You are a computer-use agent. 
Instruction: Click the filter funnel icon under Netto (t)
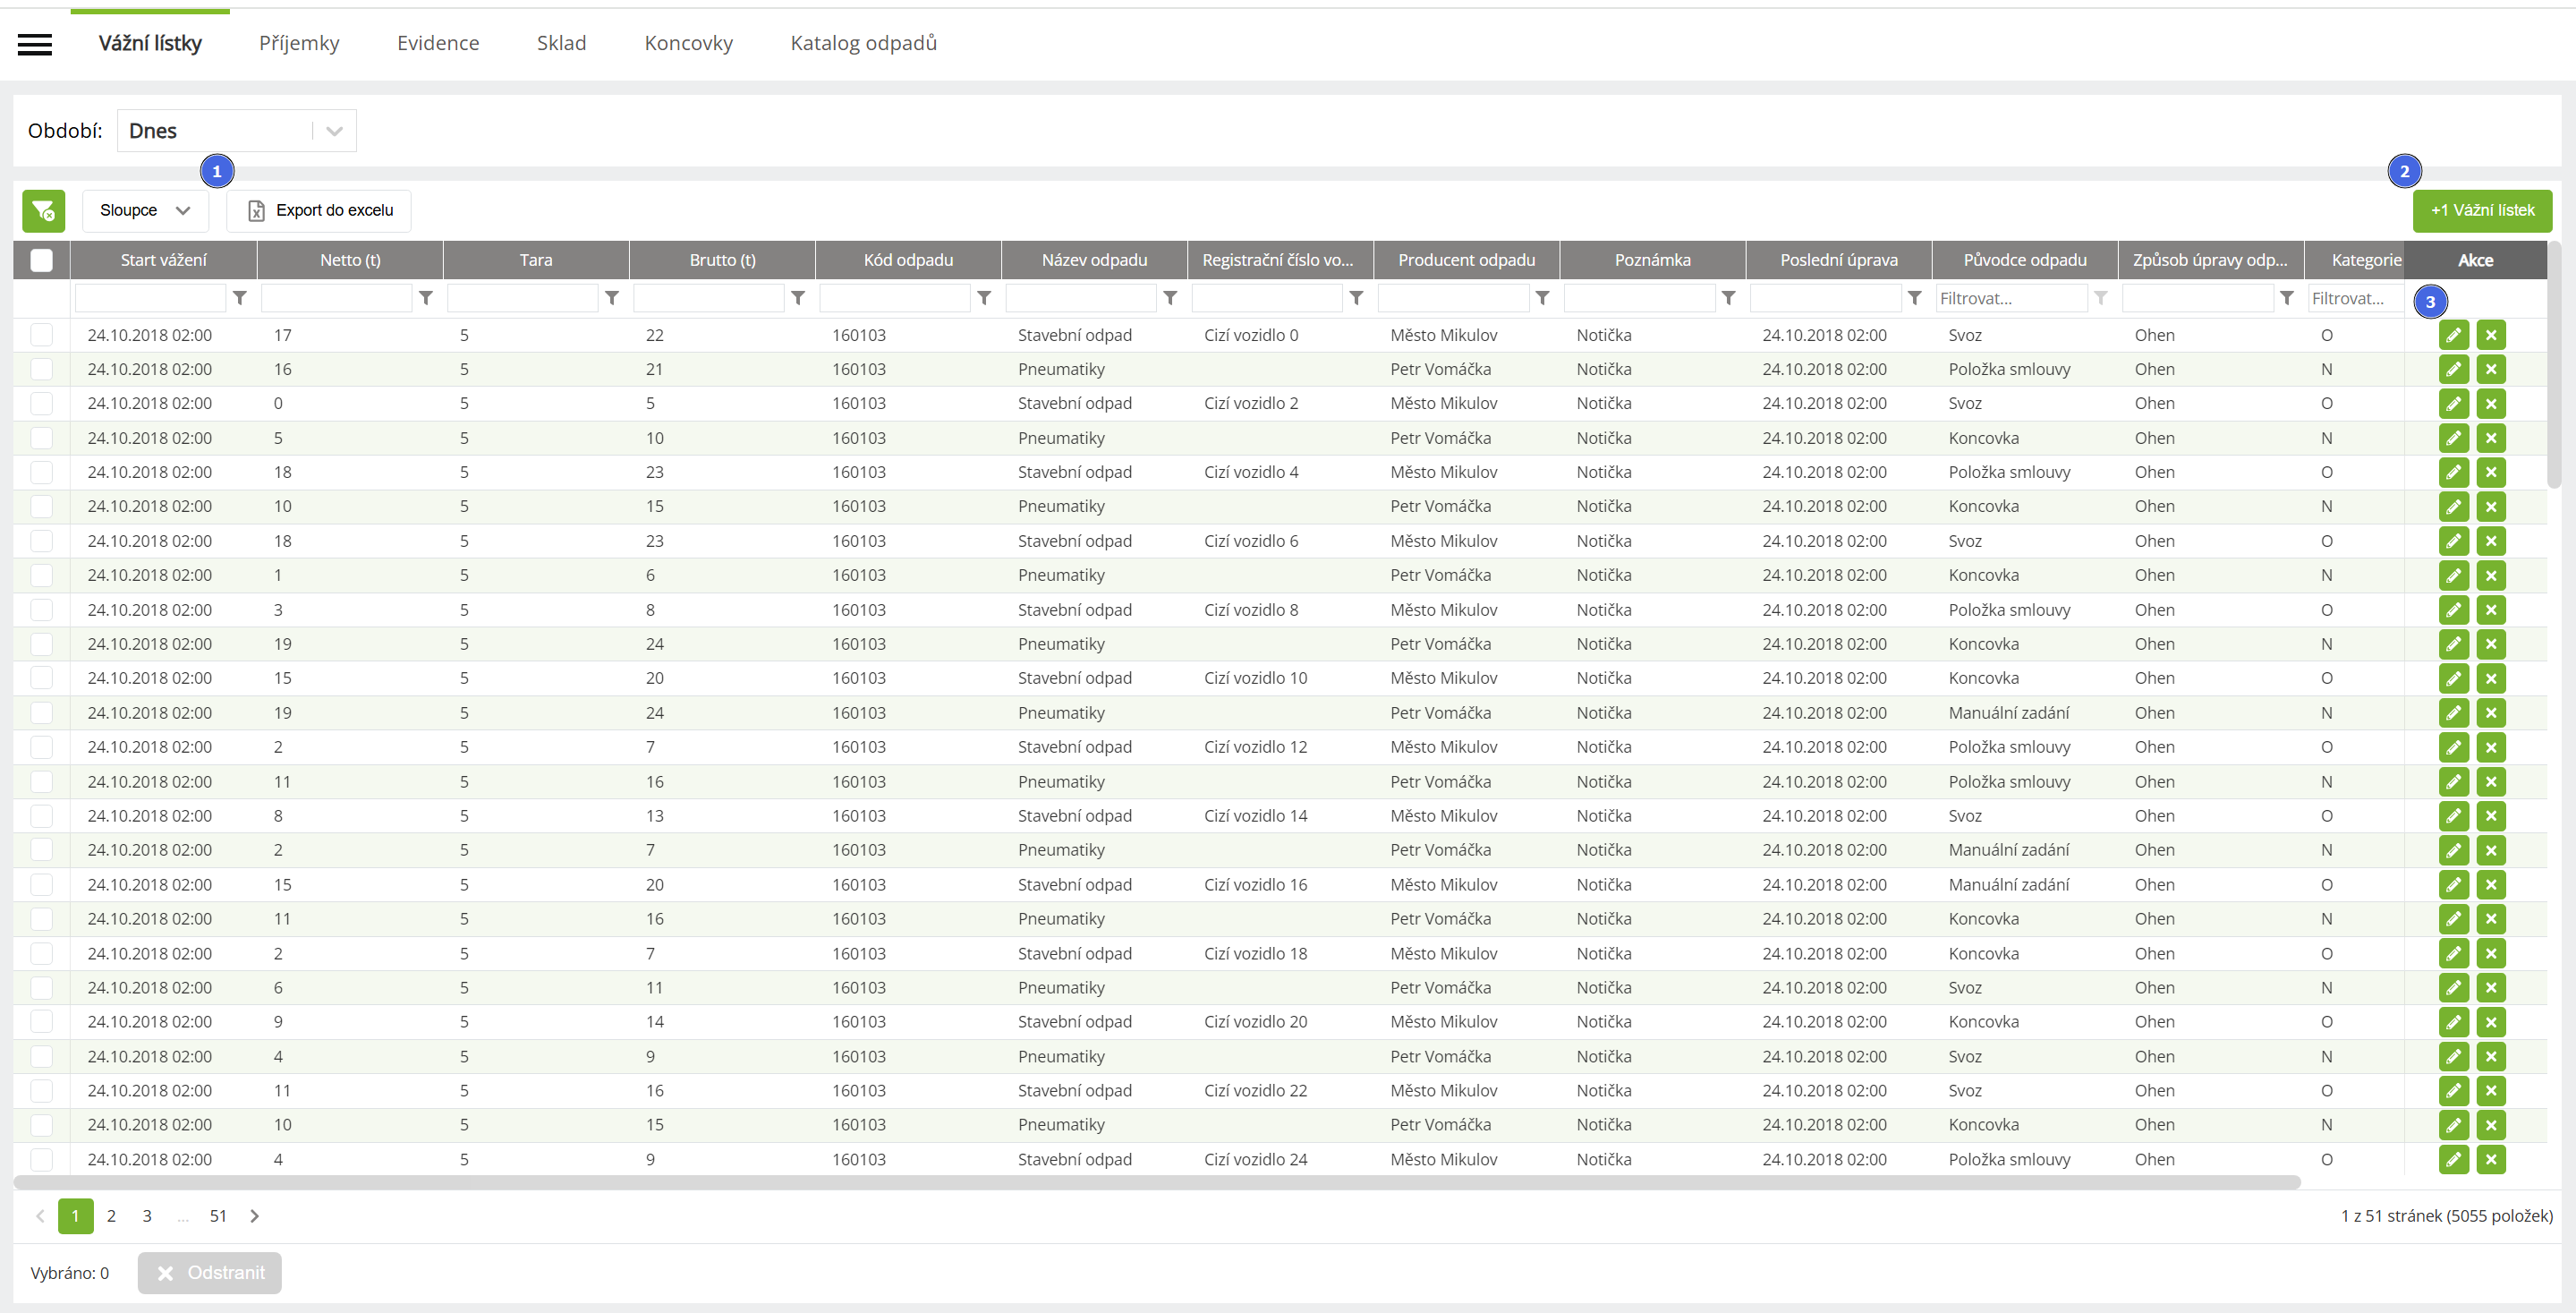(426, 298)
